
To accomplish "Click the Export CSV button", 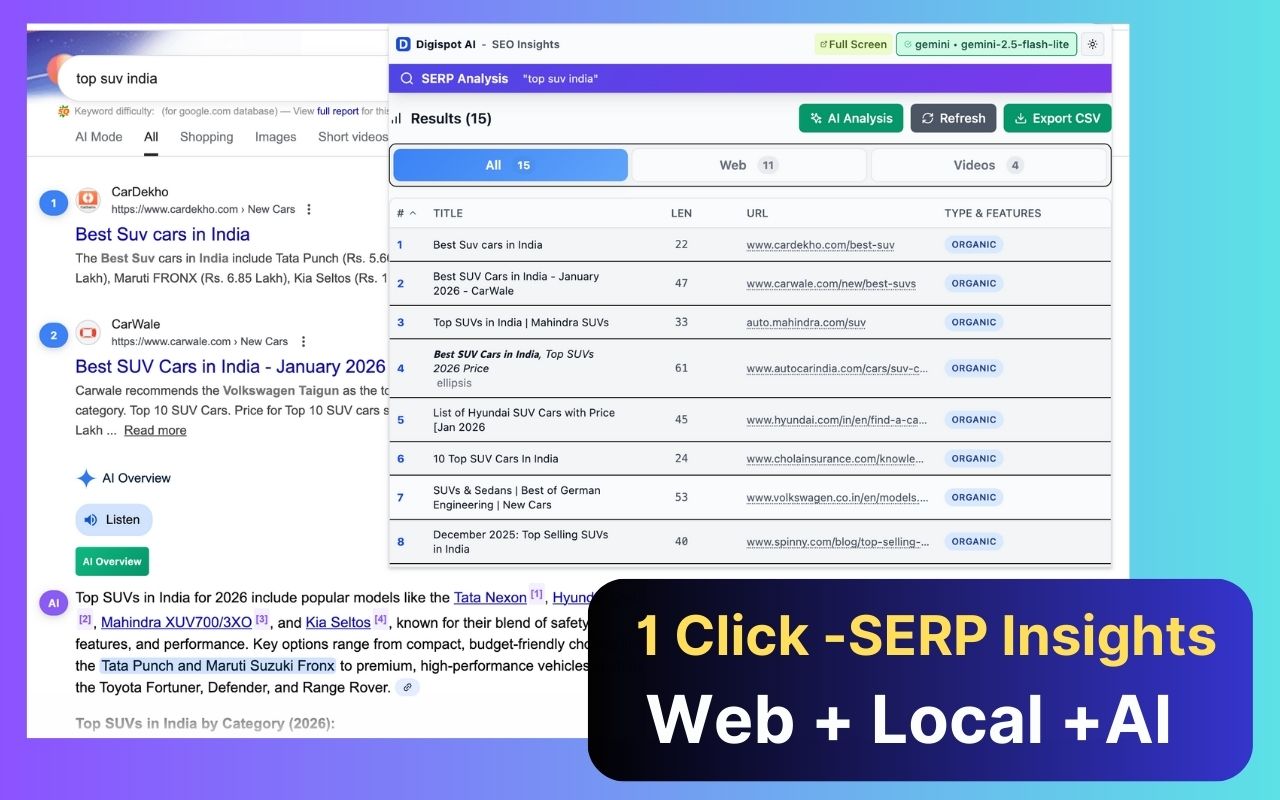I will point(1057,118).
